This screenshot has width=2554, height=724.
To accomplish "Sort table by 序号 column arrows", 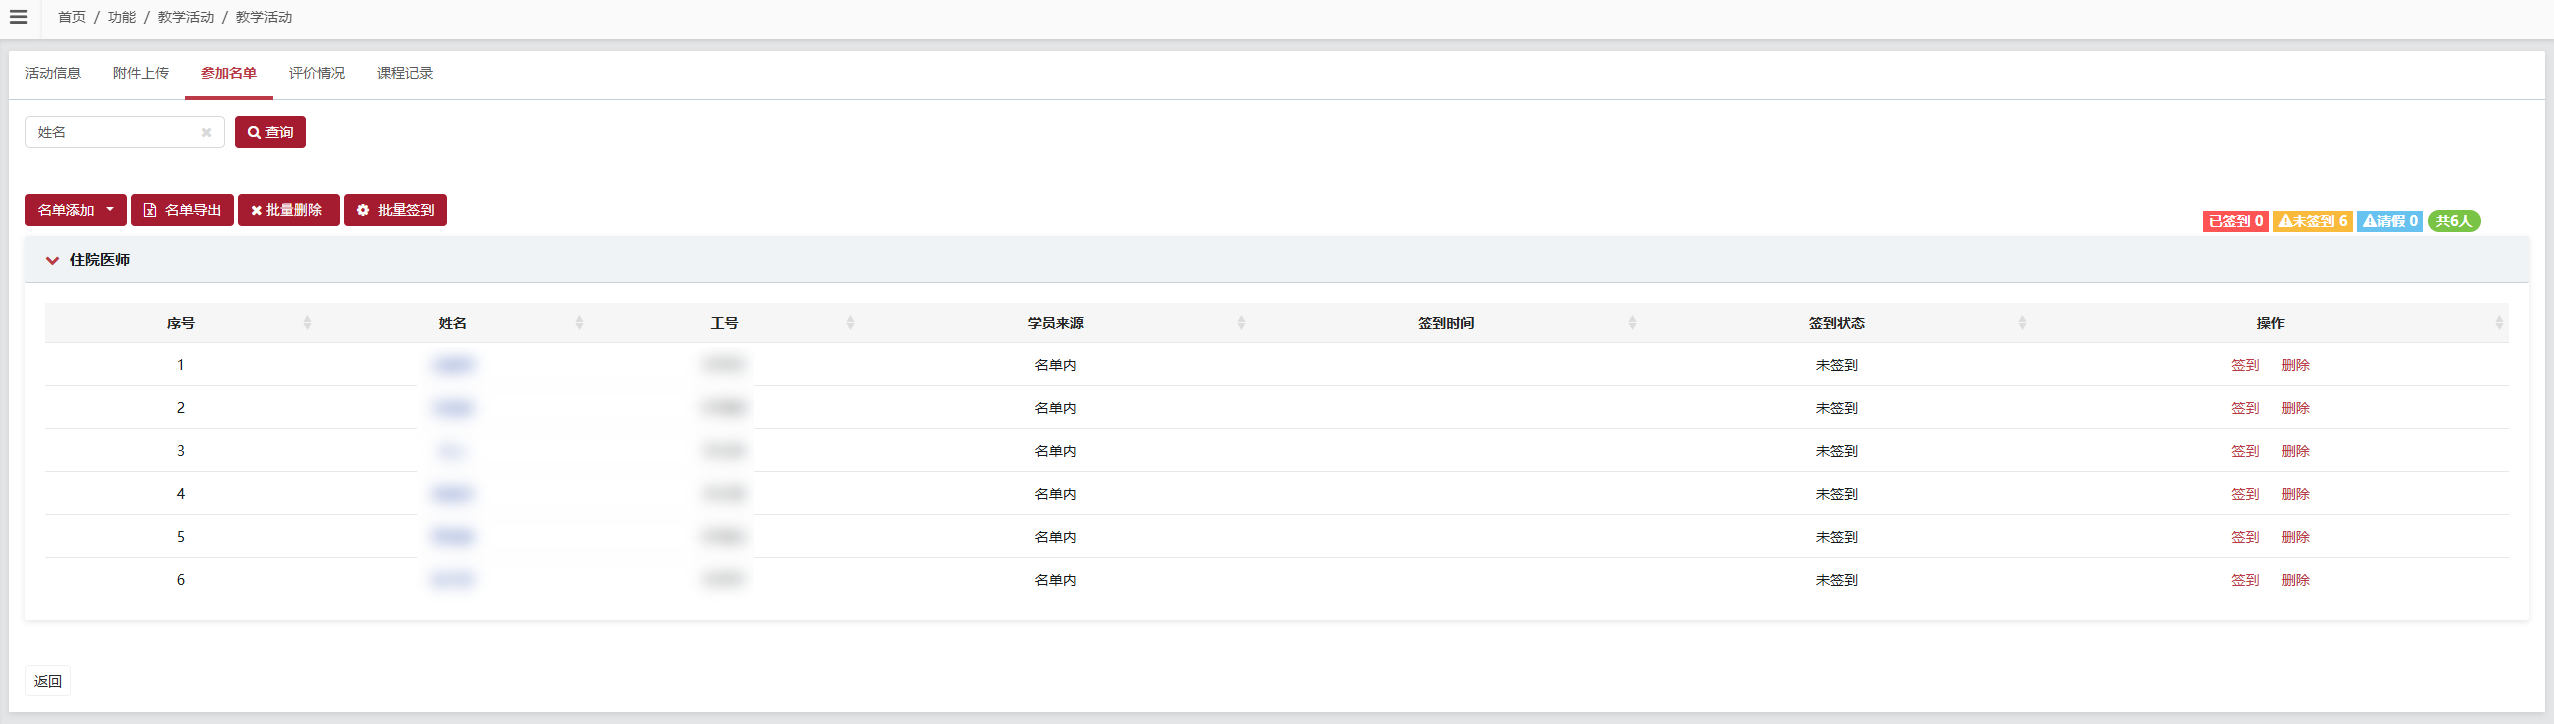I will pos(307,323).
